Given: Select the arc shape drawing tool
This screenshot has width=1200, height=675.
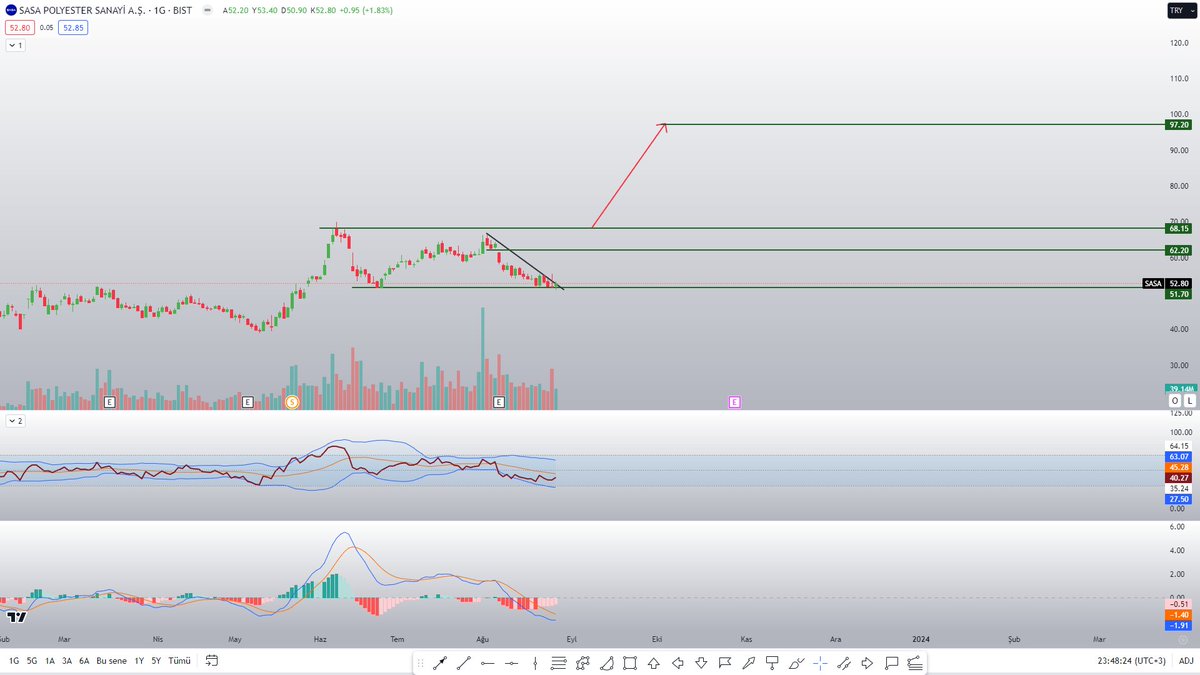Looking at the screenshot, I should pos(607,662).
